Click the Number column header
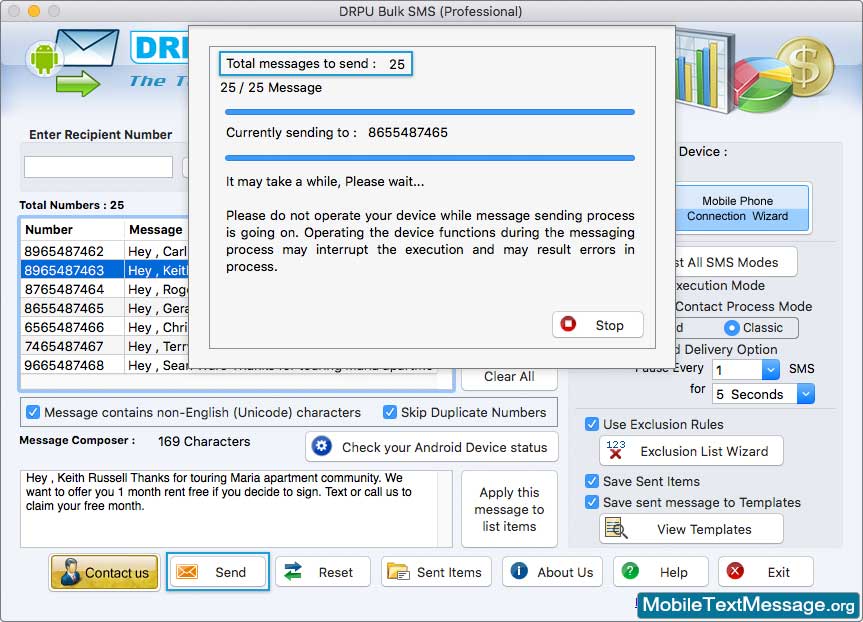Image resolution: width=863 pixels, height=622 pixels. tap(73, 230)
